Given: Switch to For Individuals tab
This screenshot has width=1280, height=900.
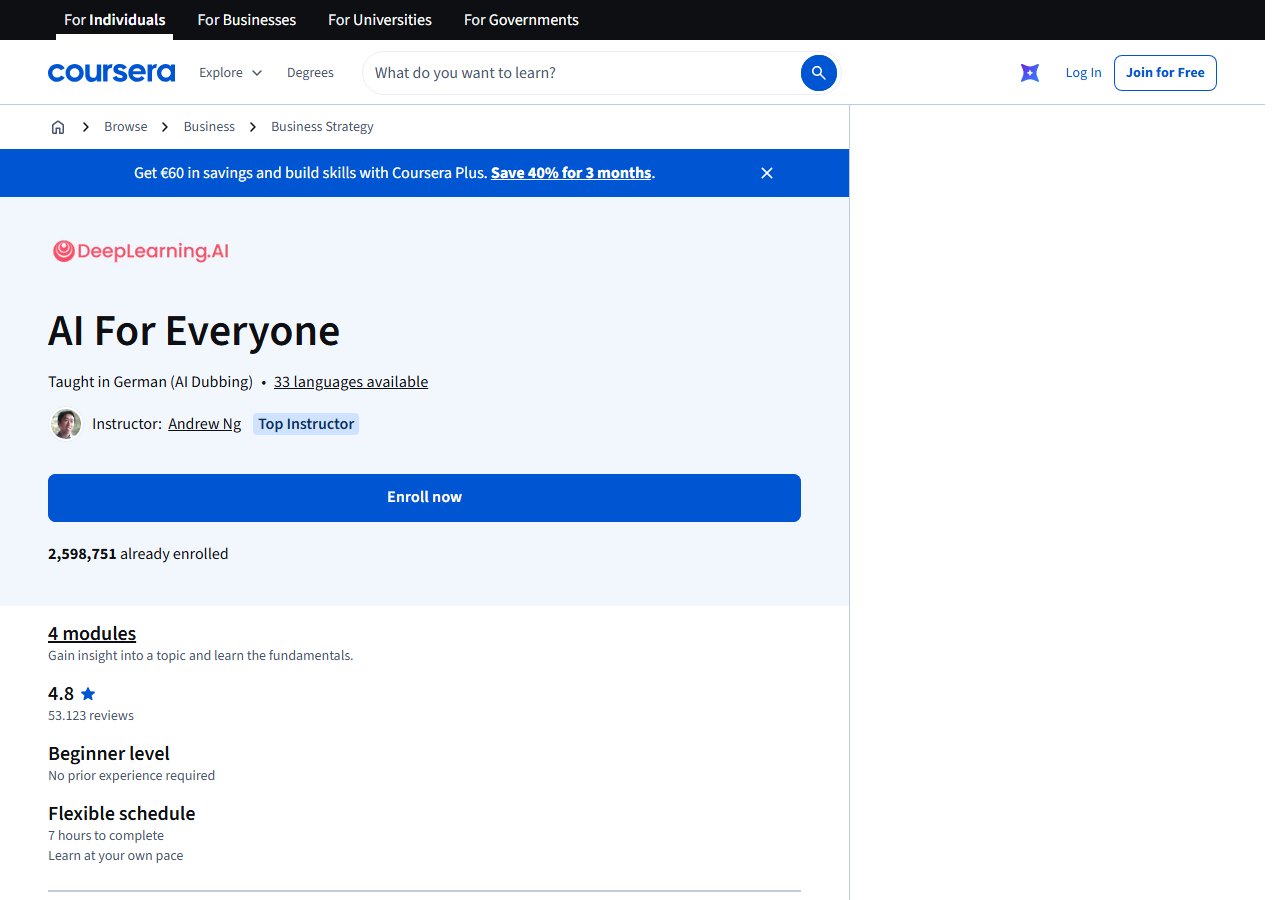Looking at the screenshot, I should tap(115, 20).
